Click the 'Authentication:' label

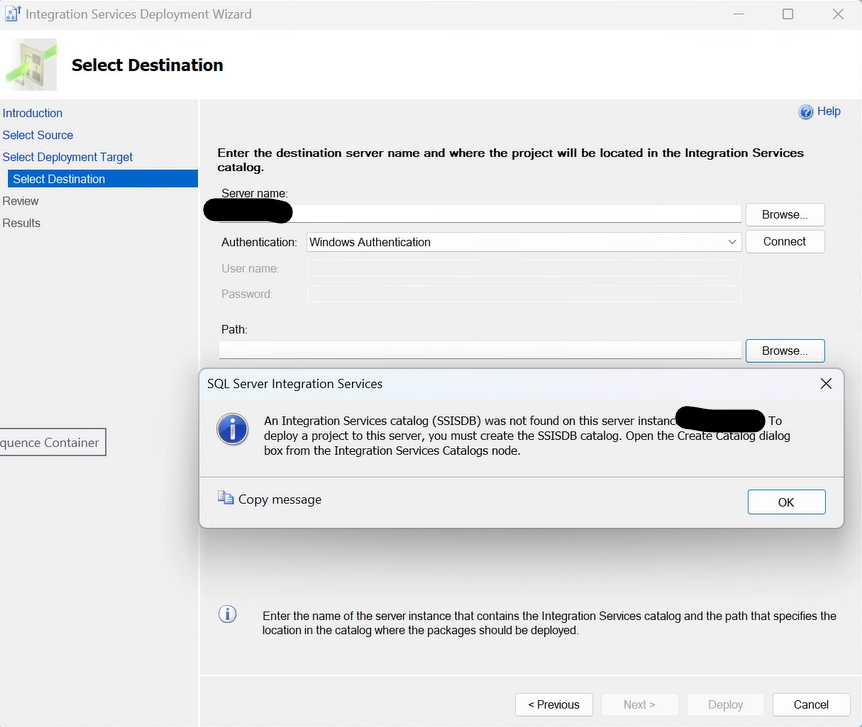click(x=259, y=242)
